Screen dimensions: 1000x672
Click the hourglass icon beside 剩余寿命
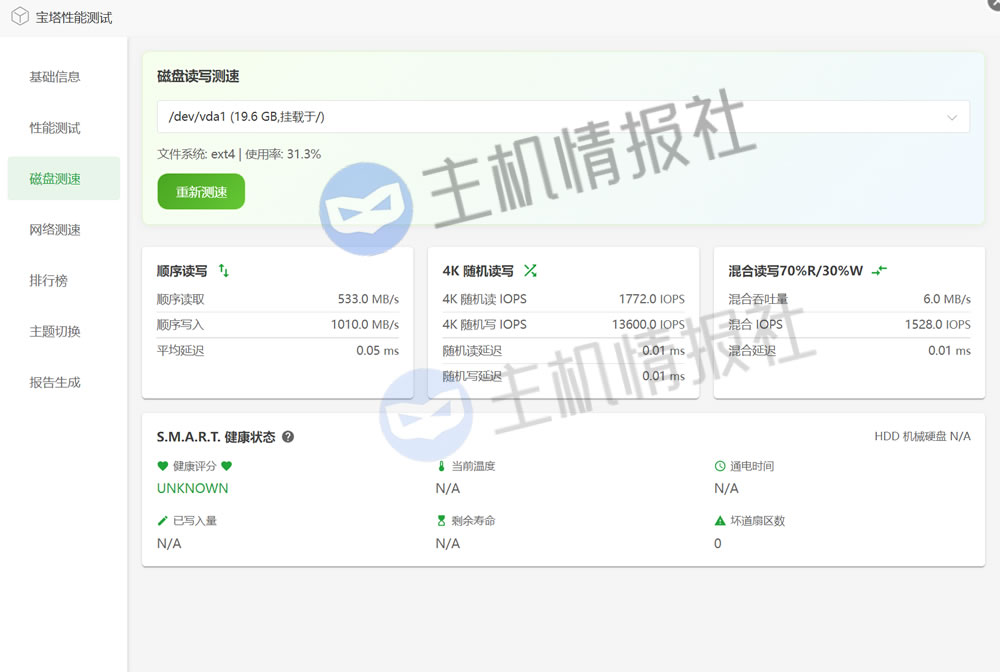(x=441, y=521)
